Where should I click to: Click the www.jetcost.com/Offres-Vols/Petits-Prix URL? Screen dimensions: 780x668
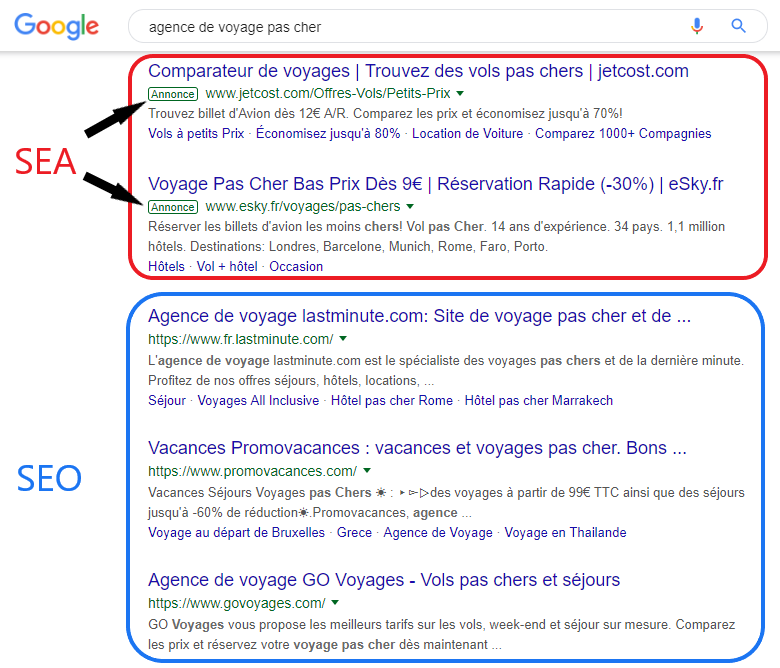328,94
